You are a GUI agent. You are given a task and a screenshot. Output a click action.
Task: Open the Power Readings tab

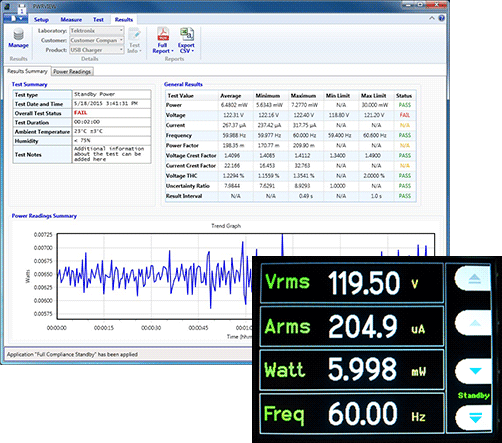click(x=72, y=72)
